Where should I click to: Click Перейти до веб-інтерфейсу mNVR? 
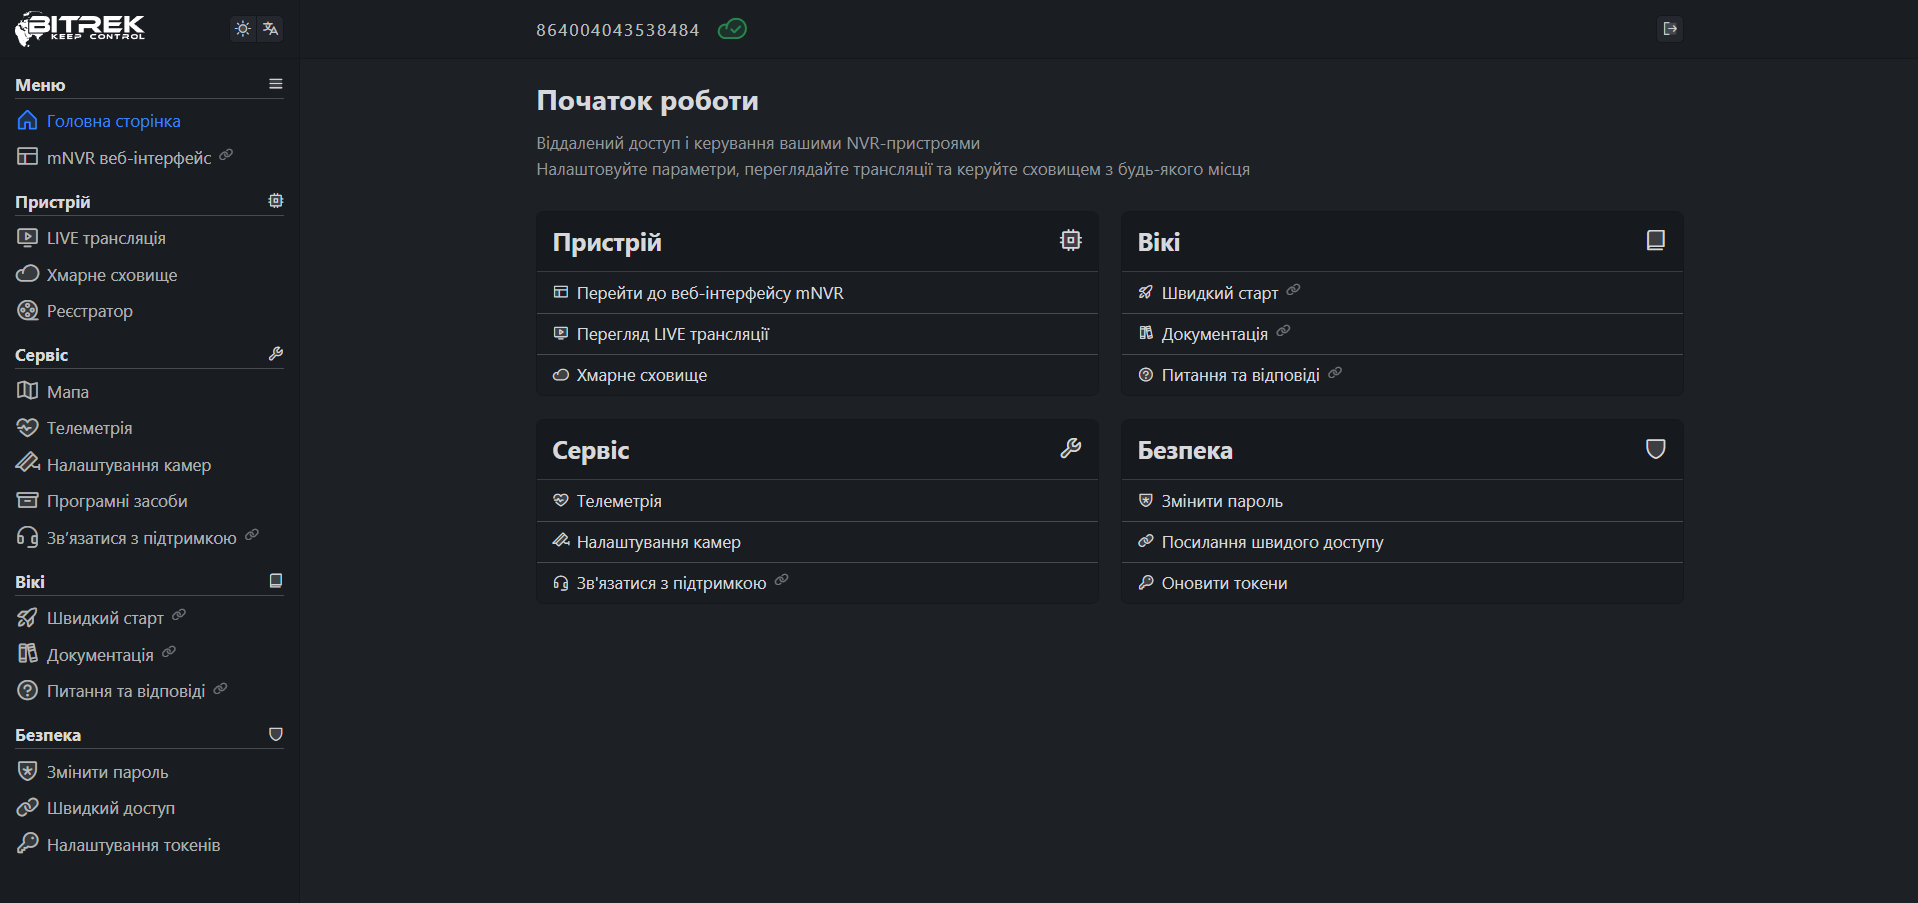709,293
